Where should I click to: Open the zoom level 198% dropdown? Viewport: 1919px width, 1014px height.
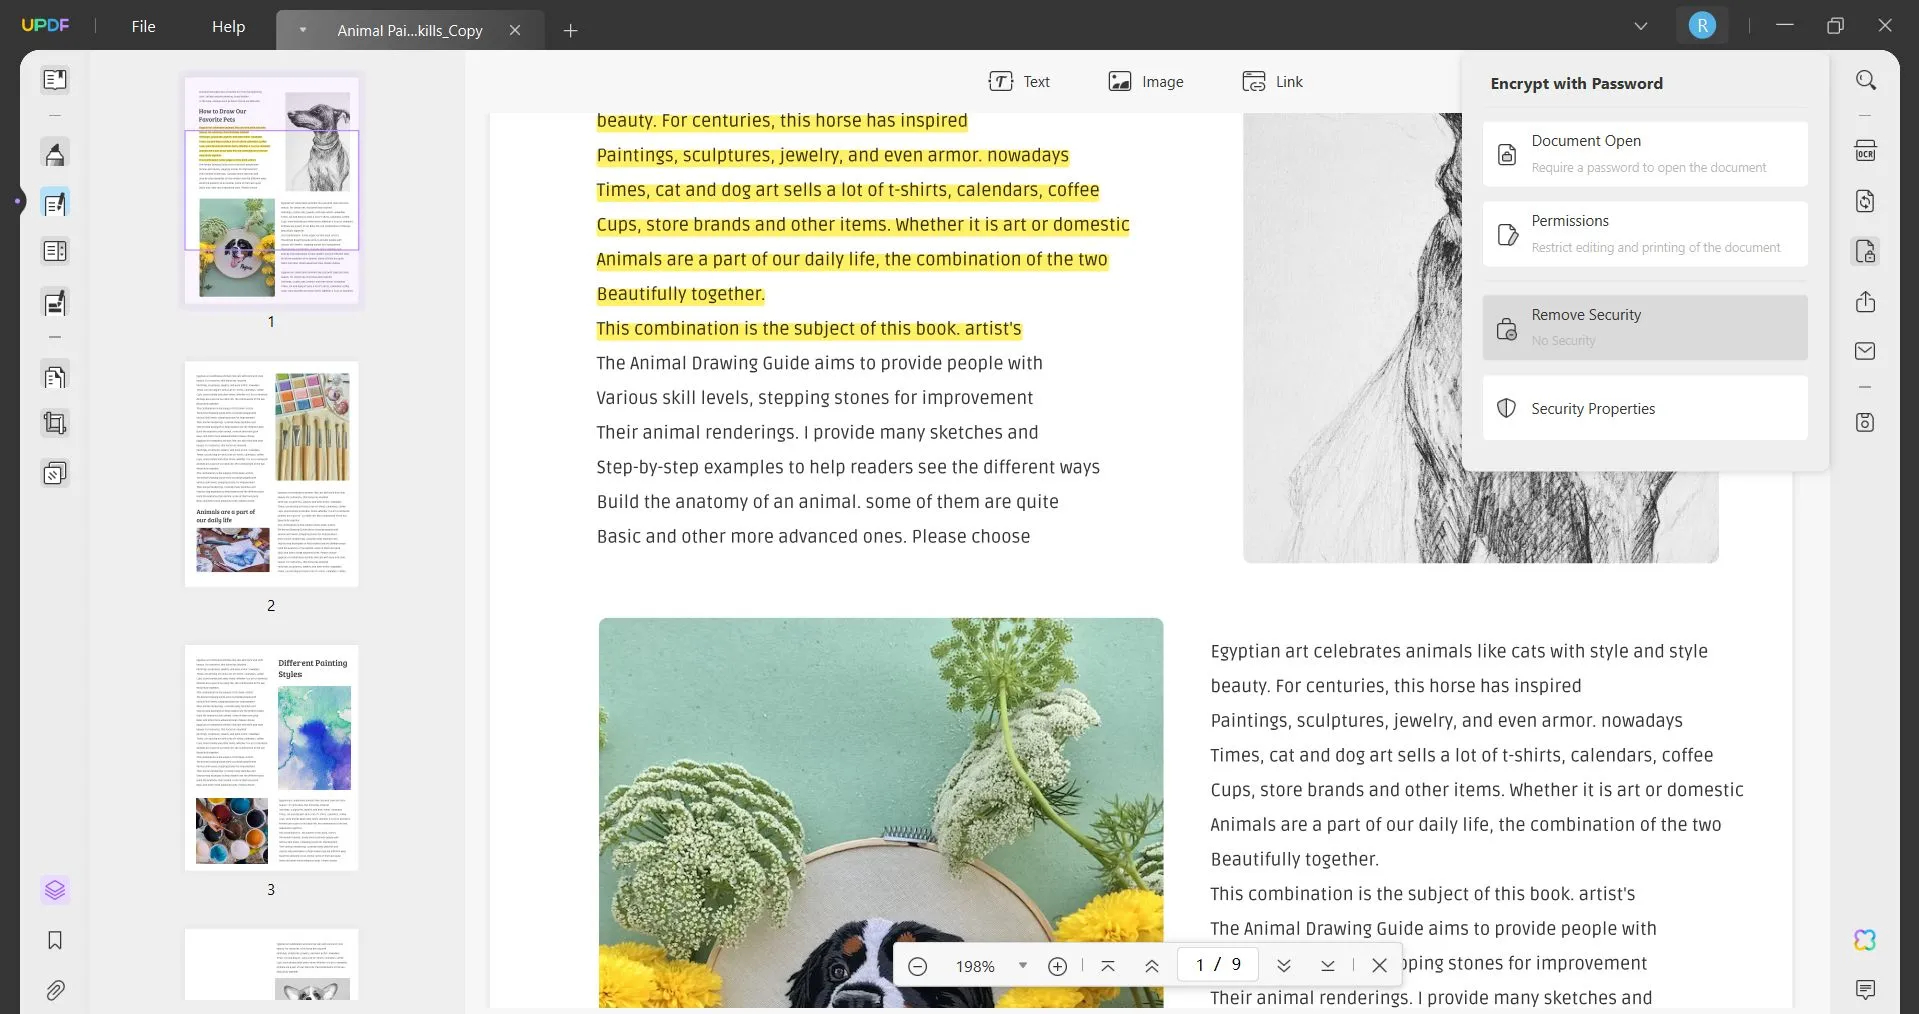[1023, 966]
